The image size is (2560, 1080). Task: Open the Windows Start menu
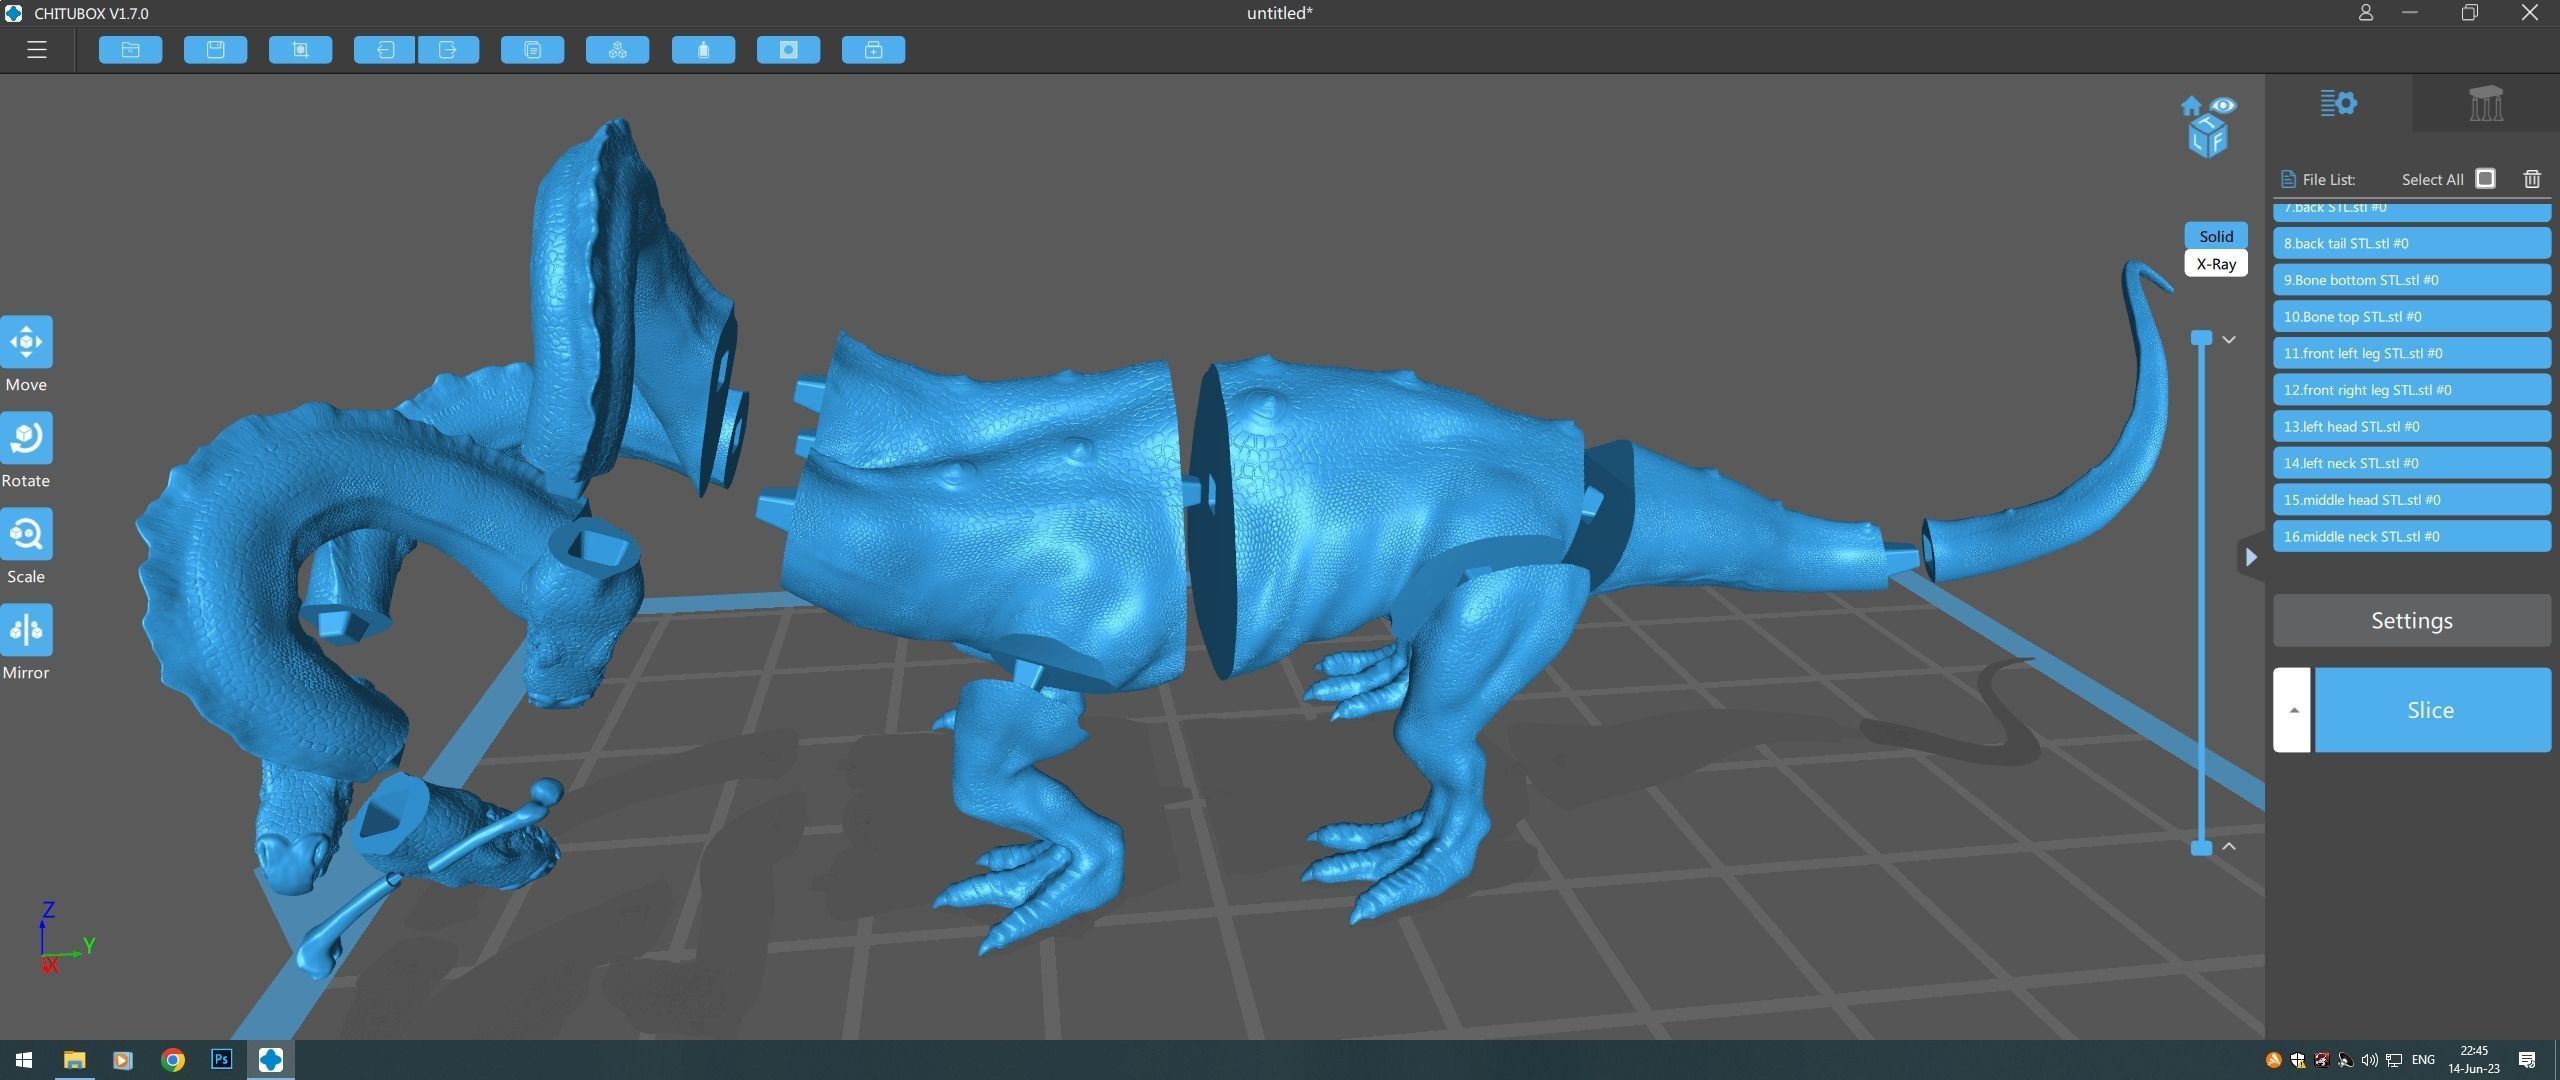24,1060
